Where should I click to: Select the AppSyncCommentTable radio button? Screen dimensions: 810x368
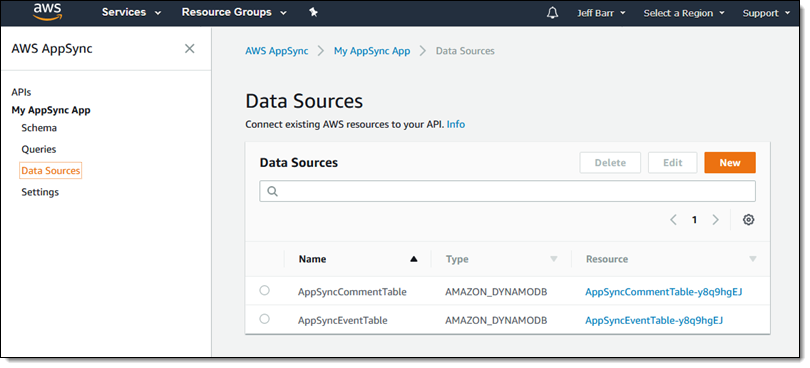point(264,290)
